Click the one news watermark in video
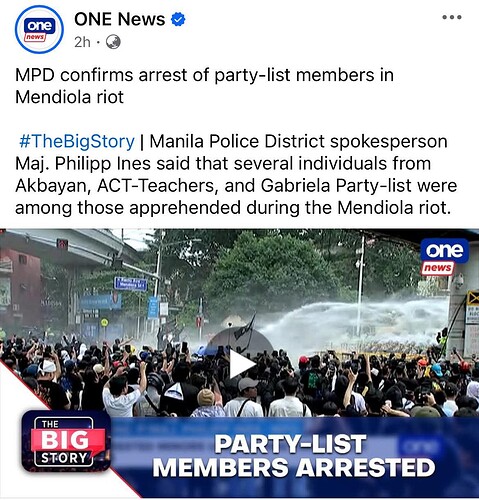 [444, 257]
